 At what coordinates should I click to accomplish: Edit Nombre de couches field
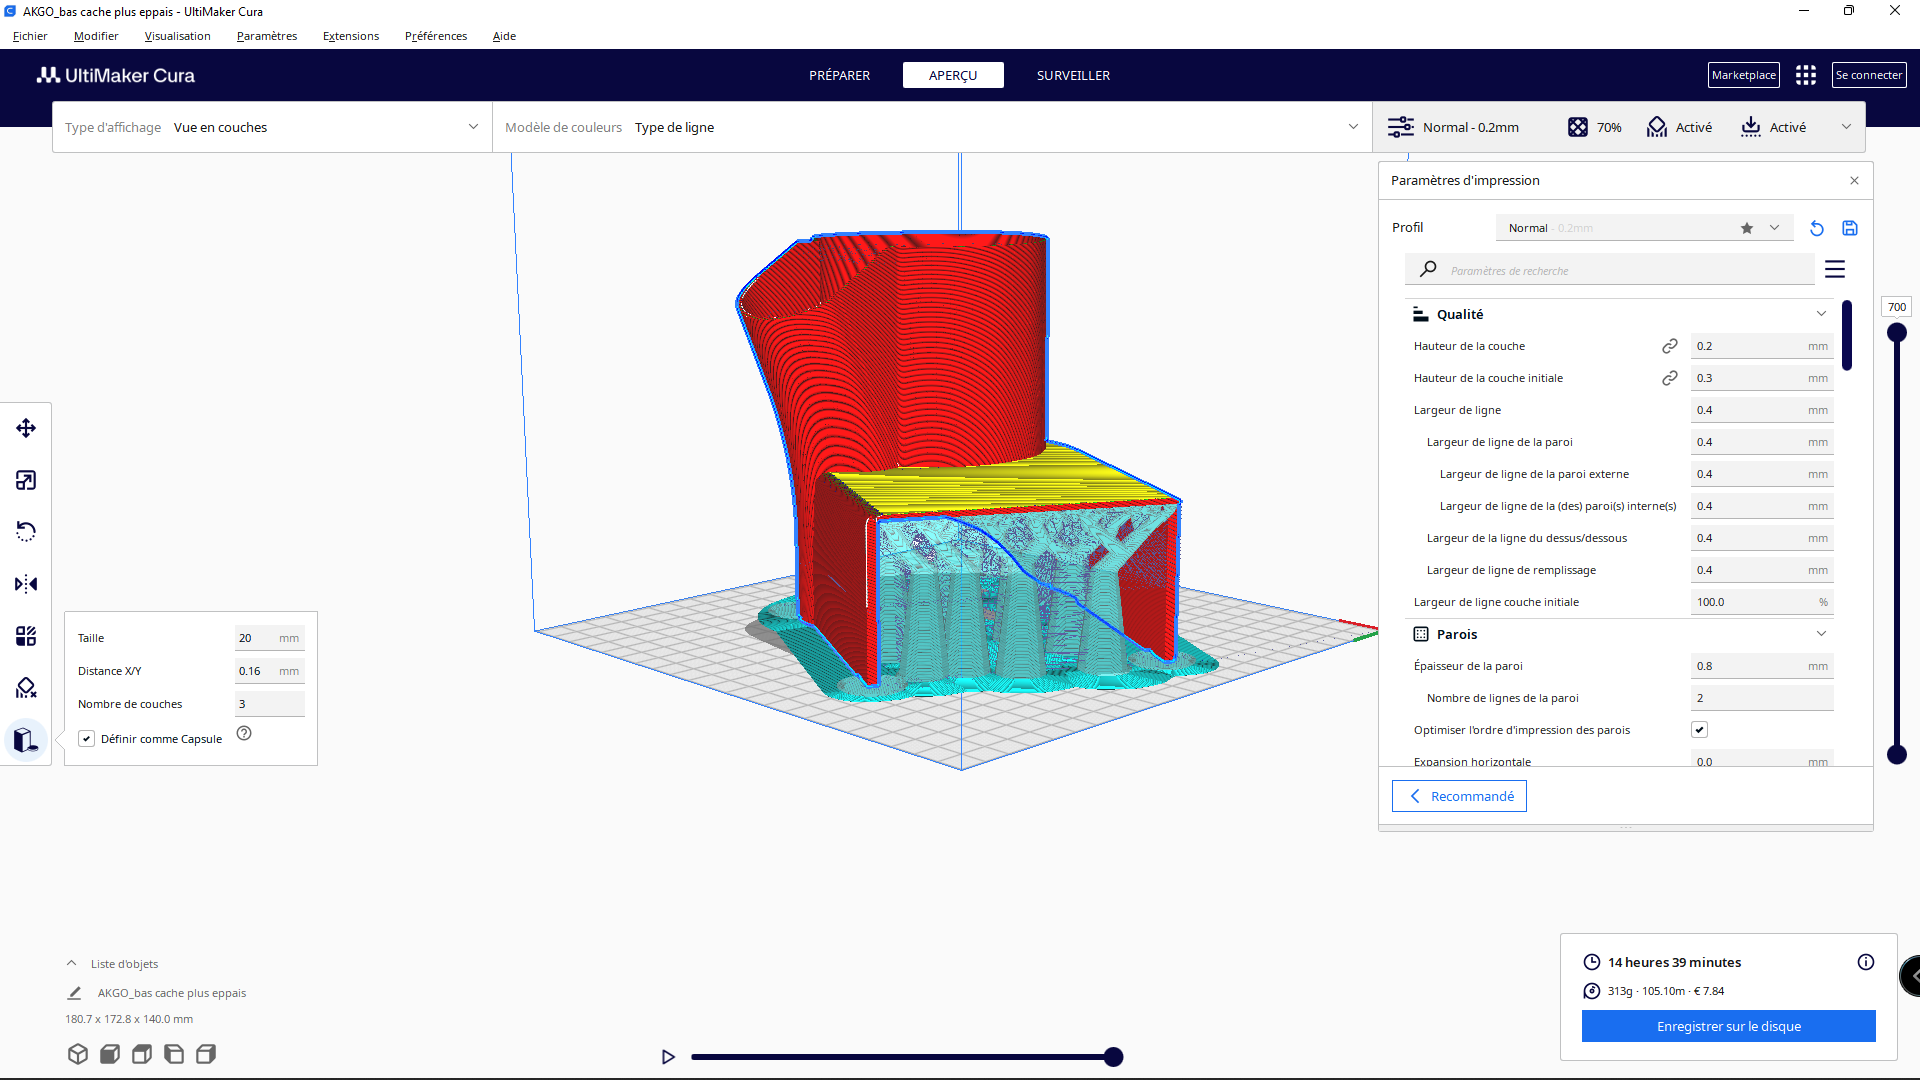coord(270,704)
